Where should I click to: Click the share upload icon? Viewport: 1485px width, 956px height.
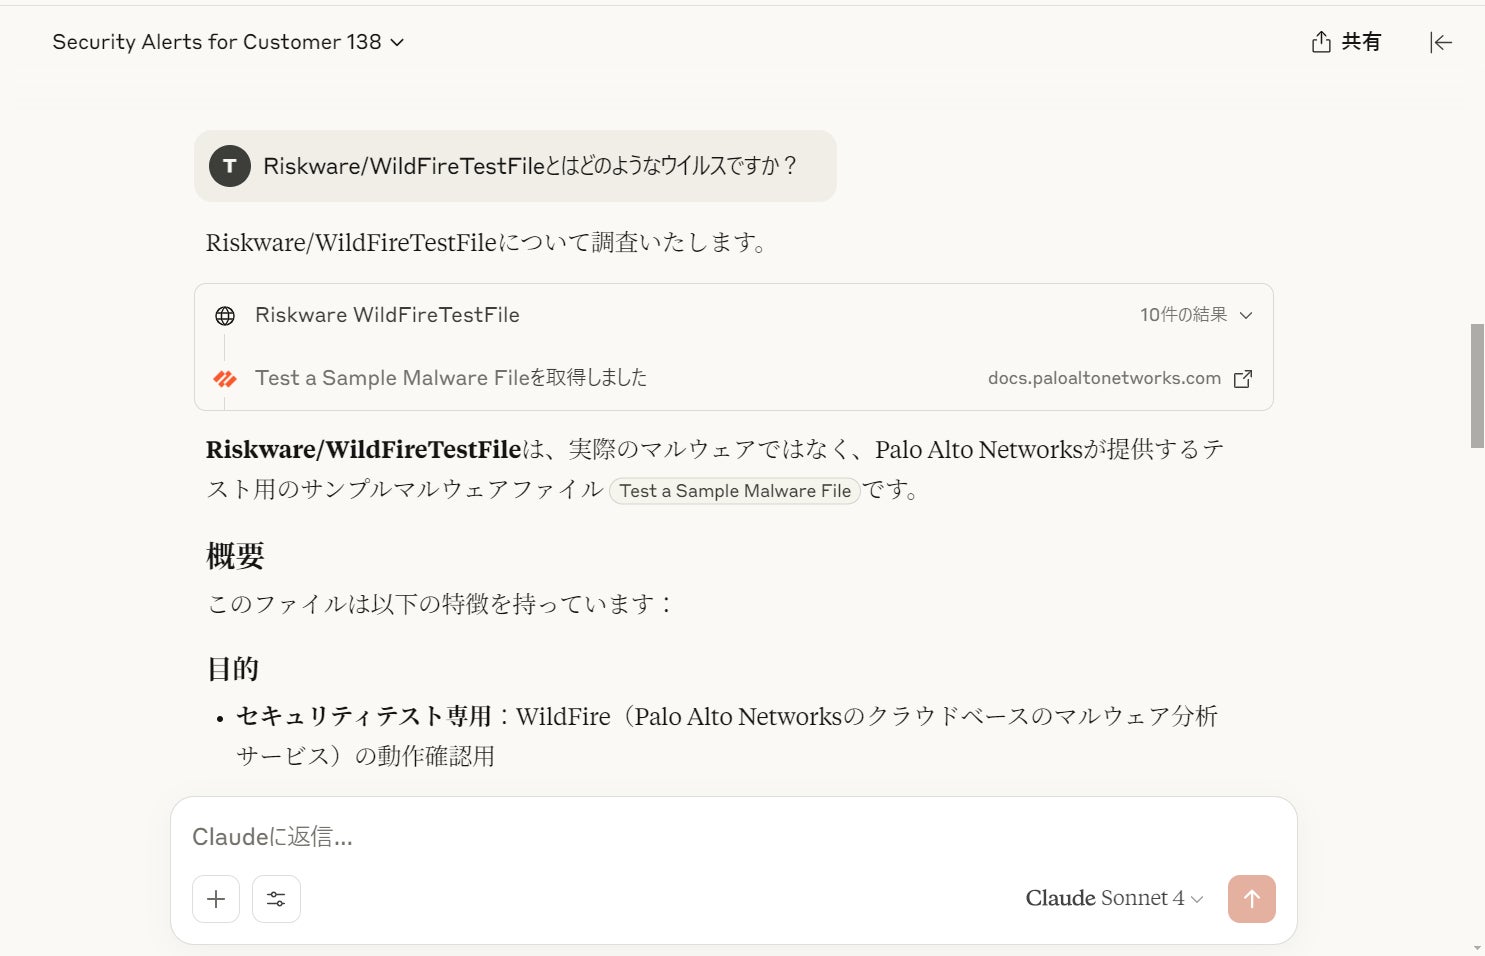pos(1321,42)
